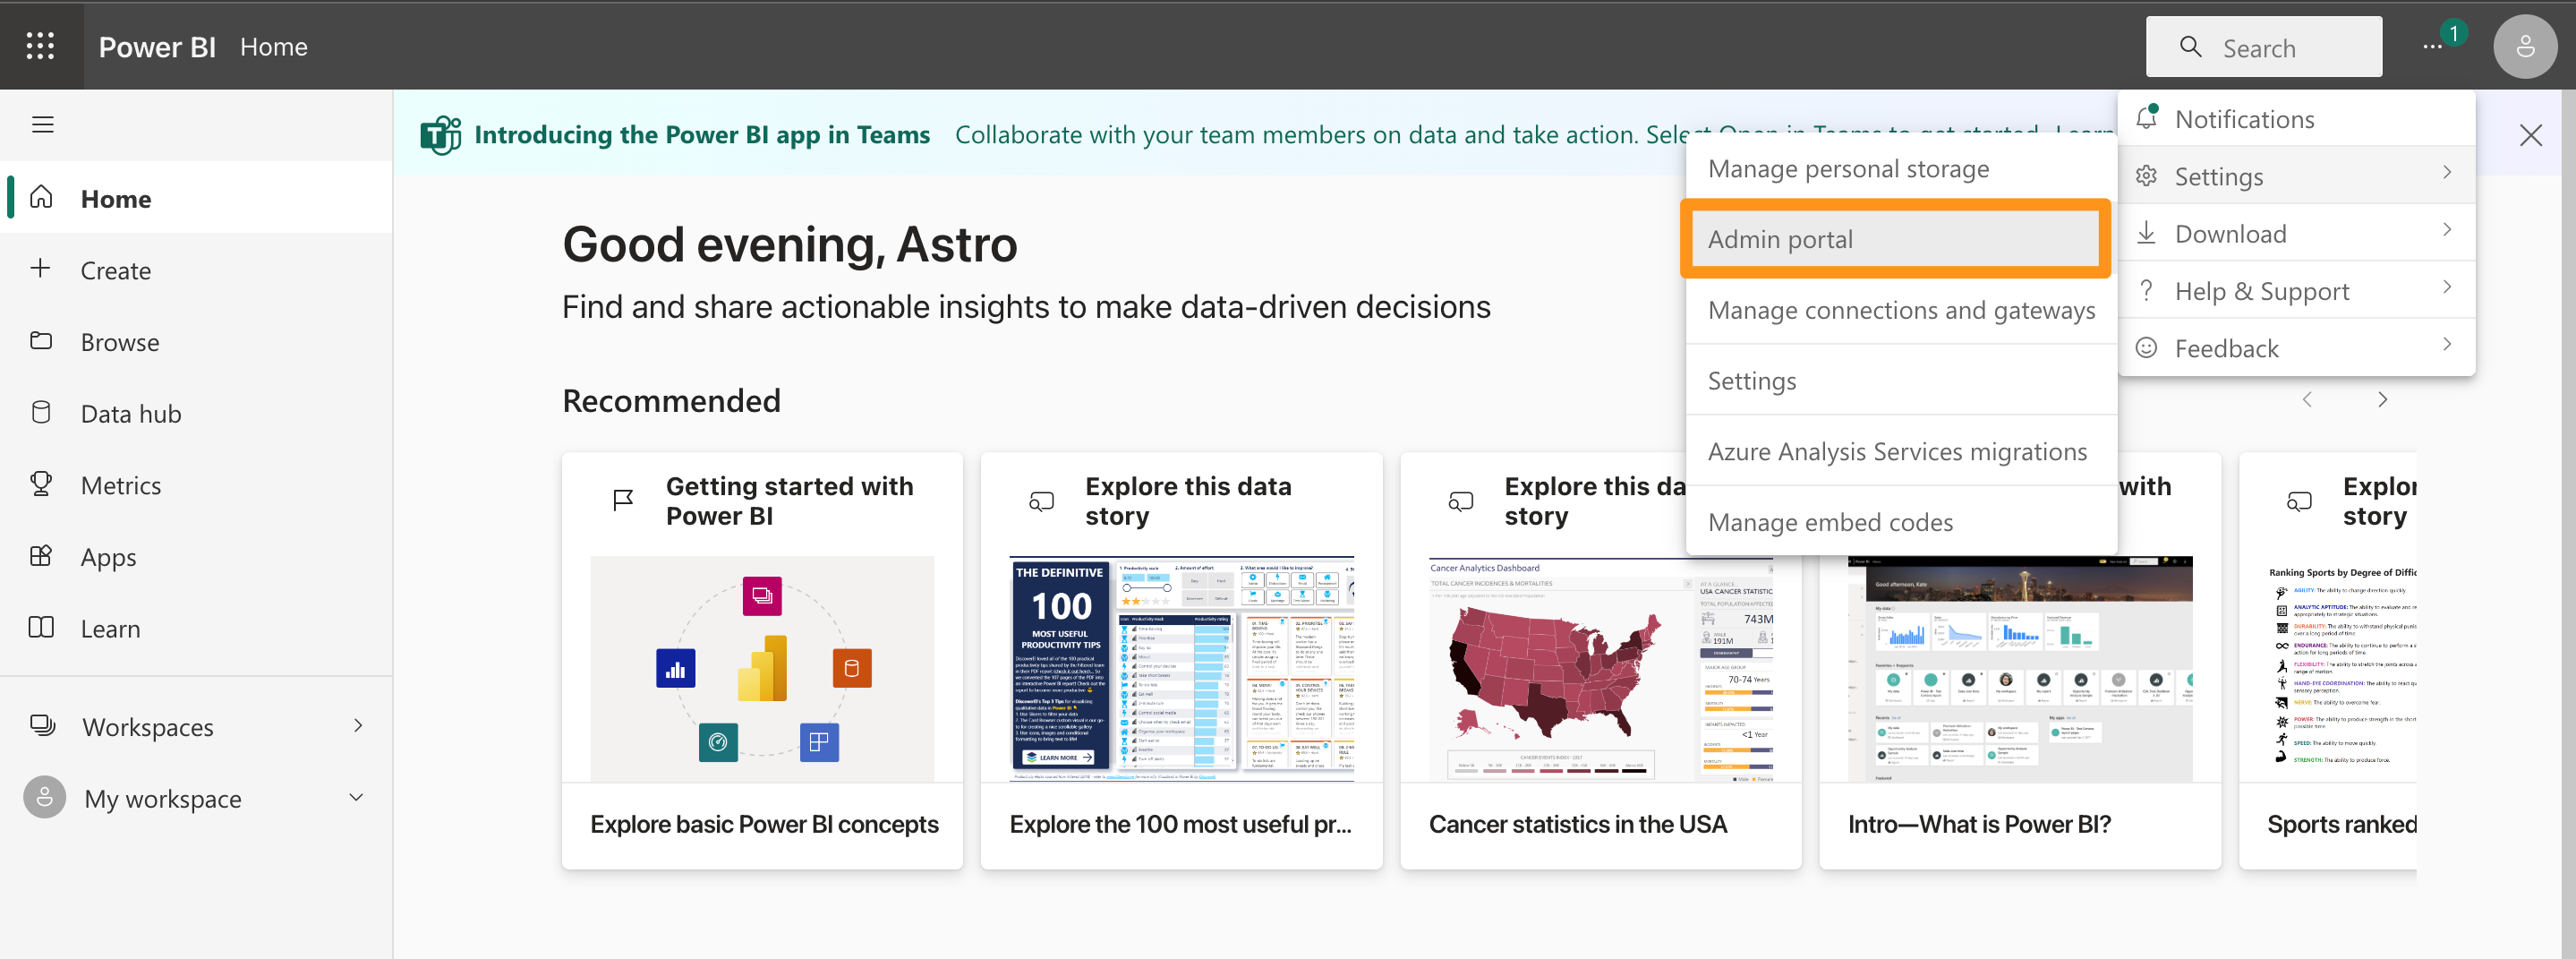Open Getting started with Power BI thumbnail

click(762, 668)
